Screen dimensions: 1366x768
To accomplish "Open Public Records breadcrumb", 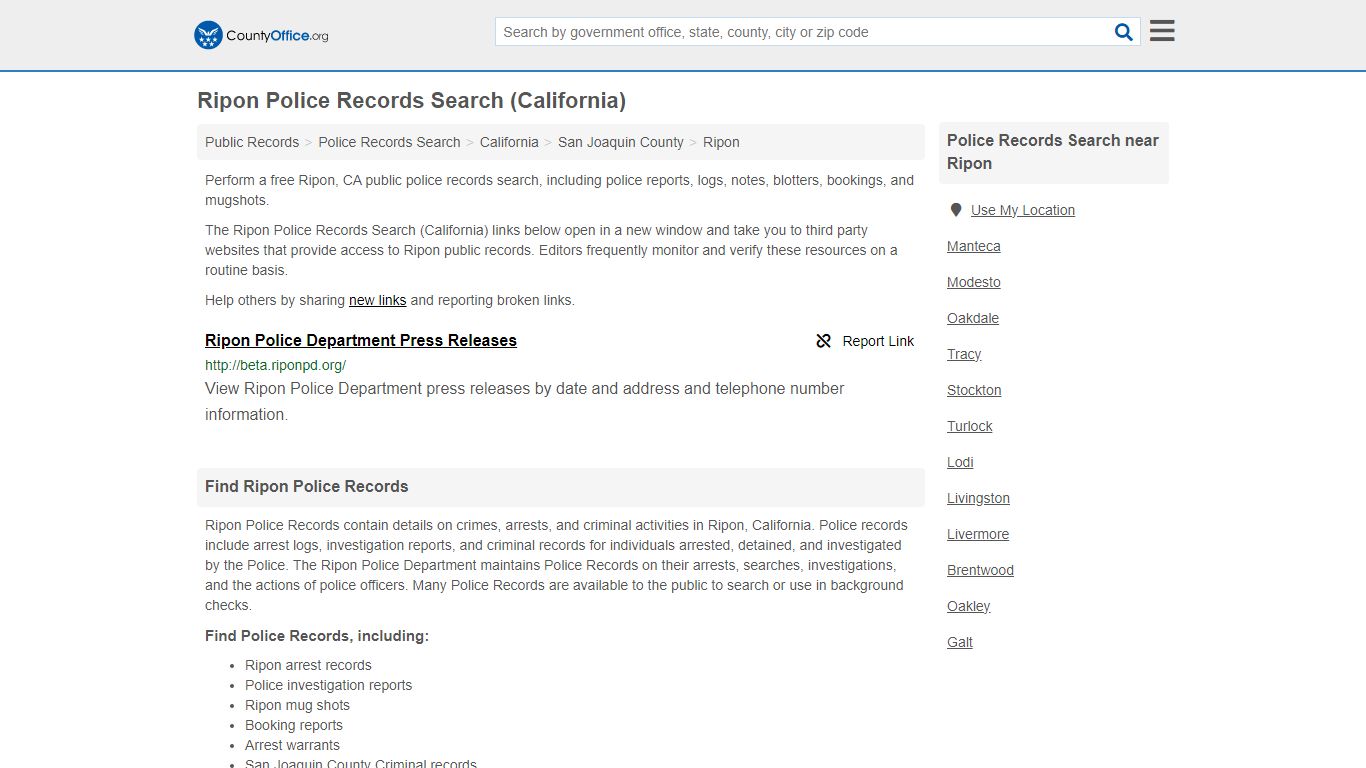I will [x=252, y=142].
